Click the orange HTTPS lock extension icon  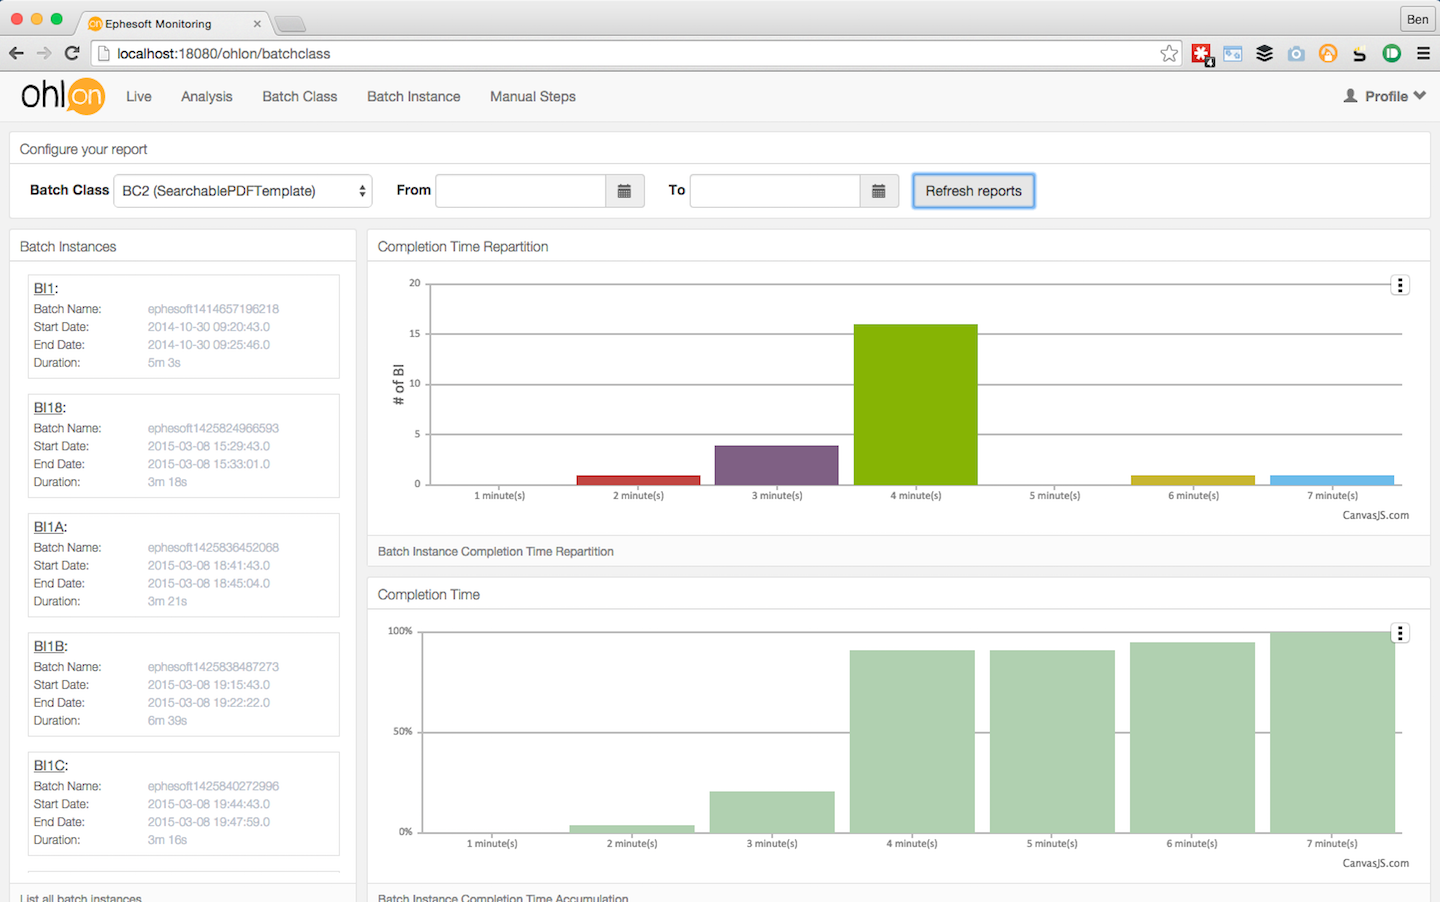tap(1327, 54)
